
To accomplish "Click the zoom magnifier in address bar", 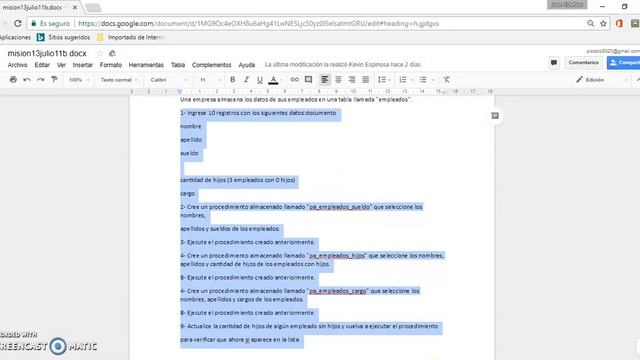I will point(591,23).
